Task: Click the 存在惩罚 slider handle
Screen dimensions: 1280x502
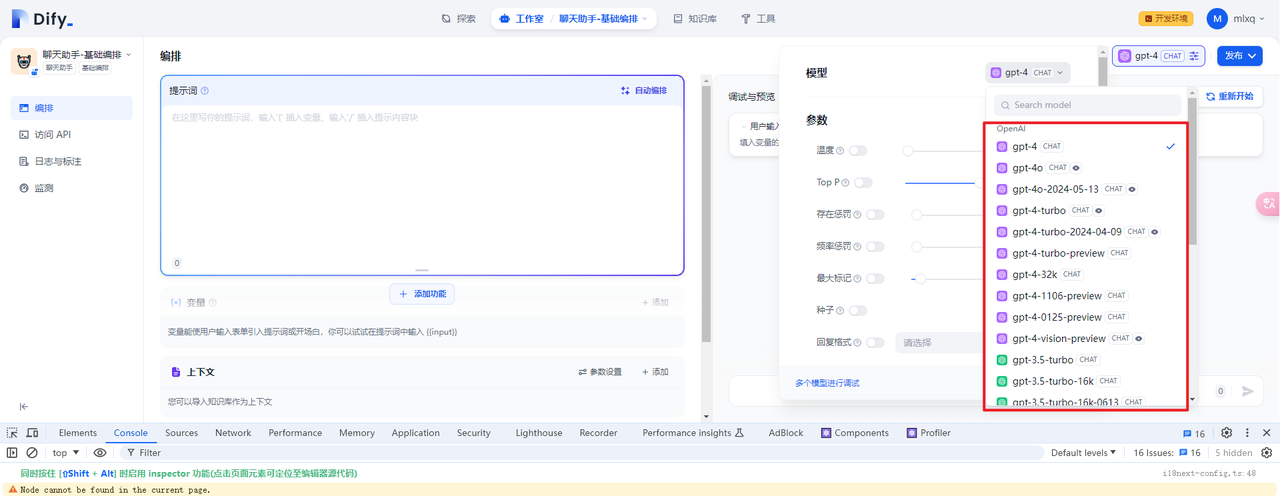Action: [917, 215]
